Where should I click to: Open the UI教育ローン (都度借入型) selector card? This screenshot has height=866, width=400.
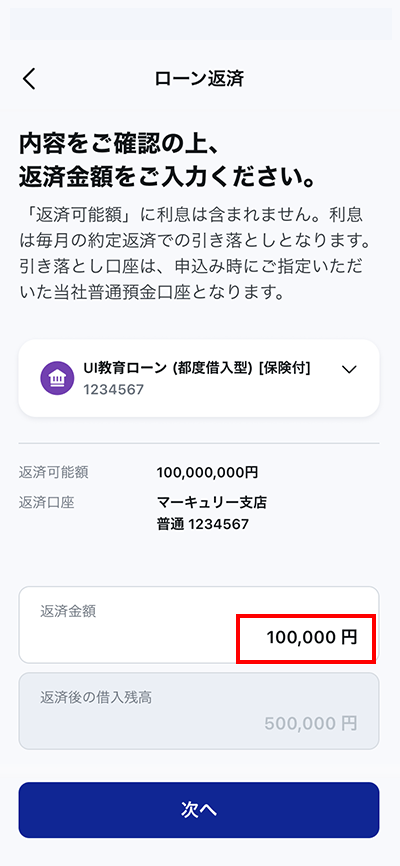(x=199, y=378)
